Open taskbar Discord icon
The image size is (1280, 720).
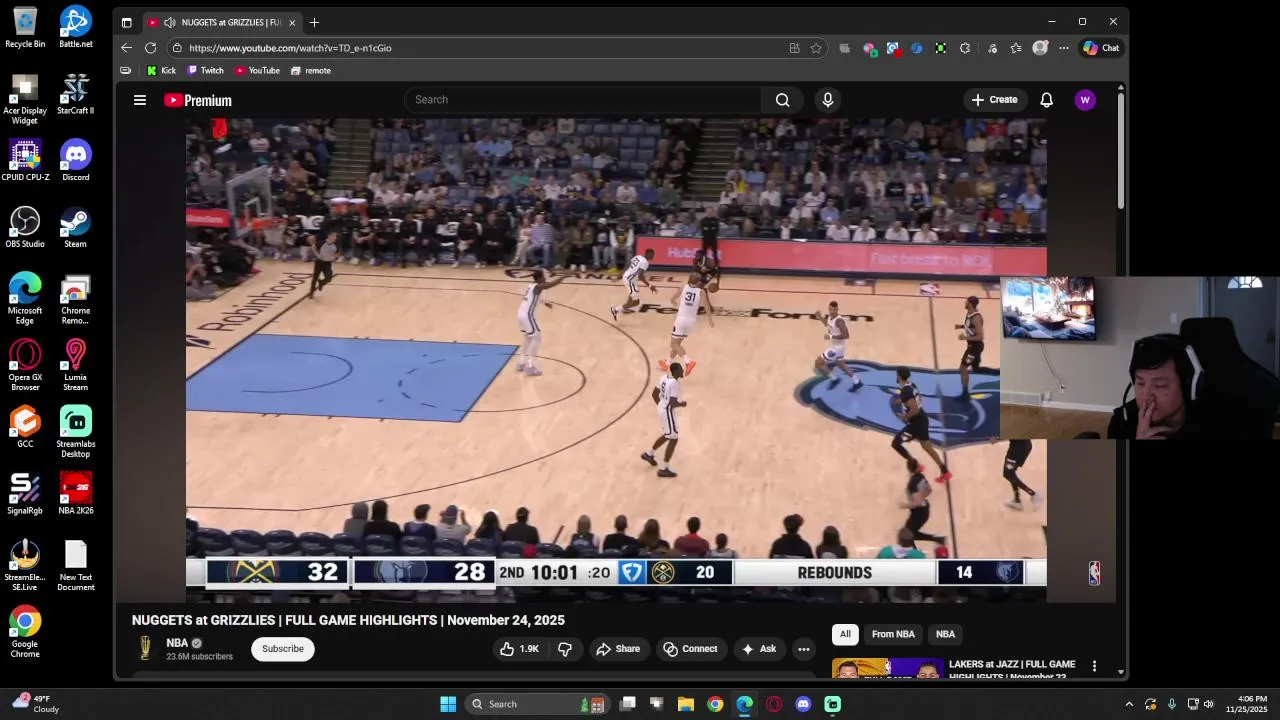click(803, 704)
